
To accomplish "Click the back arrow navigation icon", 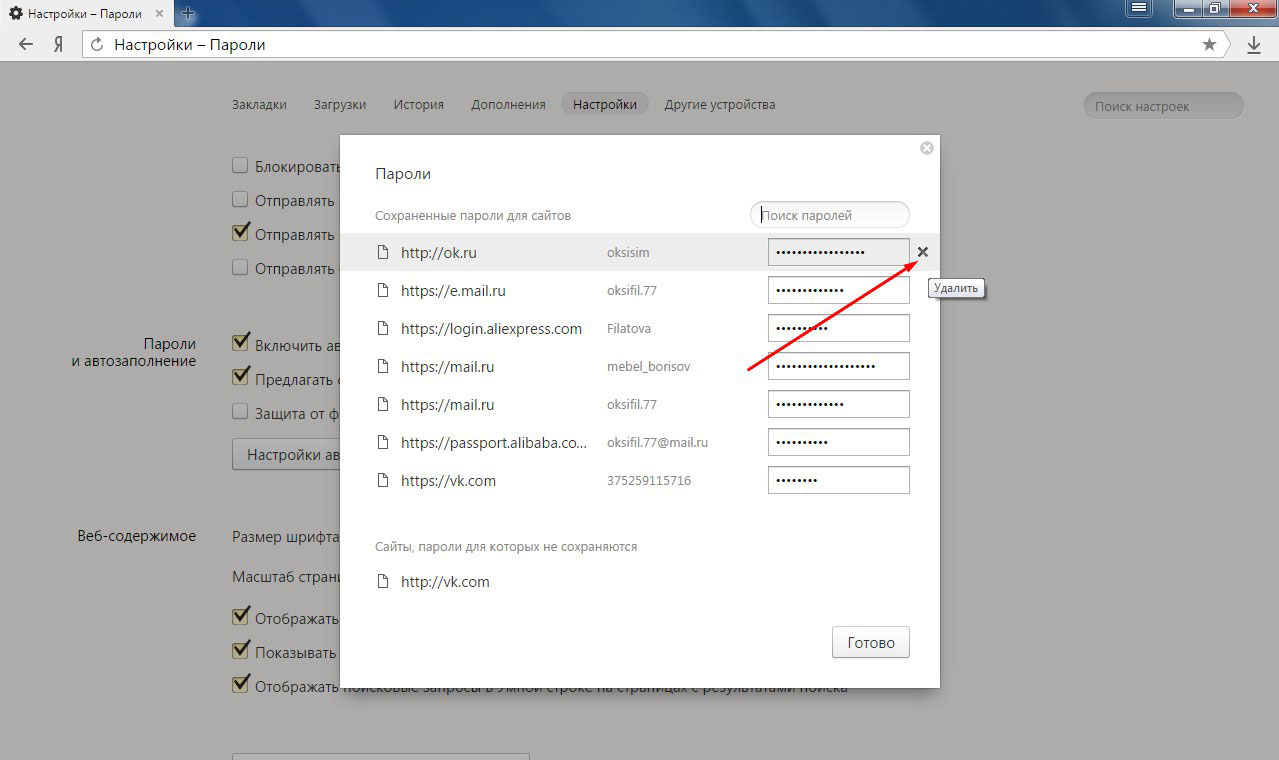I will coord(26,44).
